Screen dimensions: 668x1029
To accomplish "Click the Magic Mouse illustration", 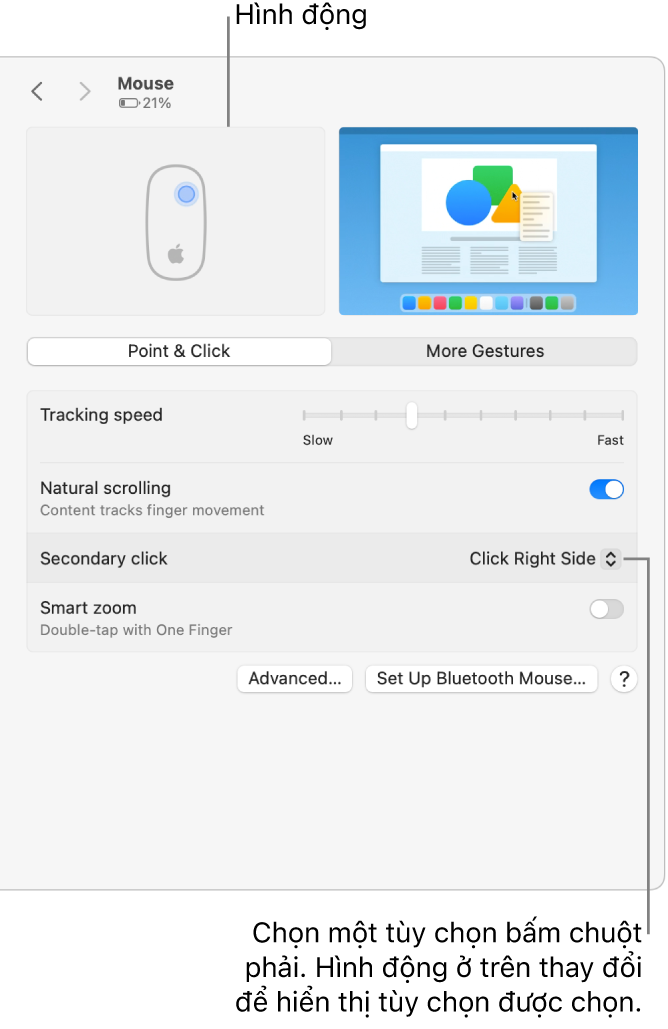I will pyautogui.click(x=176, y=222).
